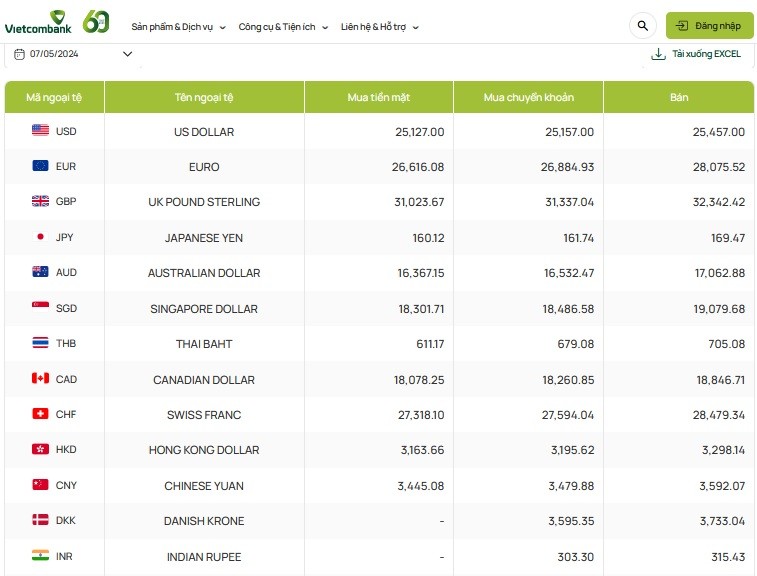Click the date field showing 07/05/2024
The image size is (757, 576).
54,54
